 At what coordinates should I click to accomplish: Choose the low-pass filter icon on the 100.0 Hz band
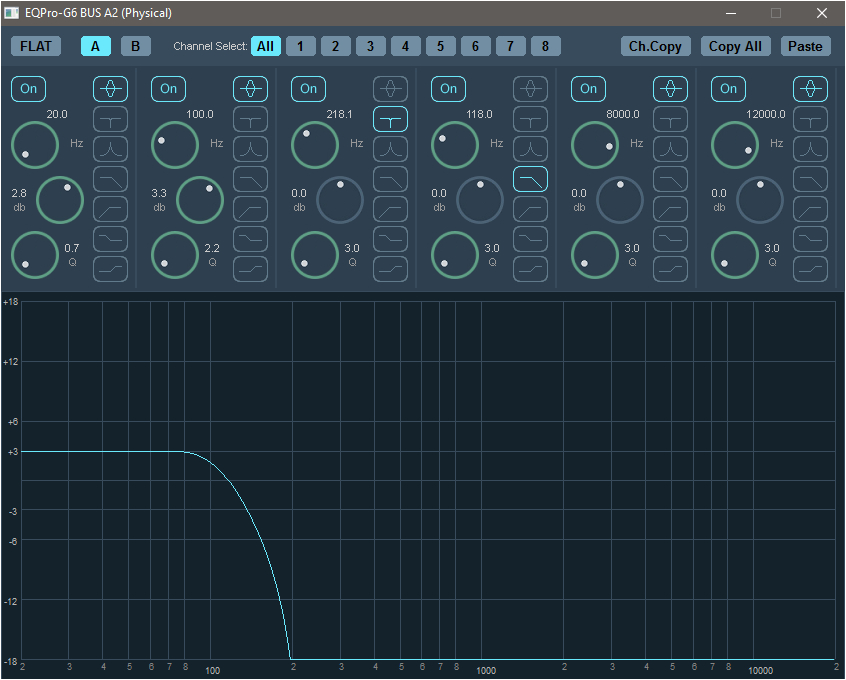(250, 179)
